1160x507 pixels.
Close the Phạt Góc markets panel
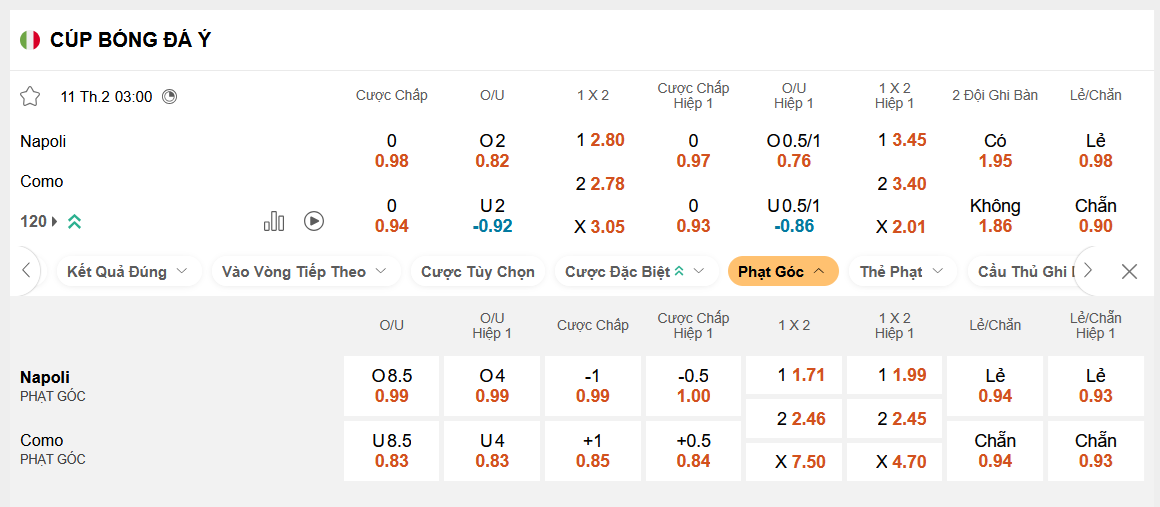tap(1129, 271)
